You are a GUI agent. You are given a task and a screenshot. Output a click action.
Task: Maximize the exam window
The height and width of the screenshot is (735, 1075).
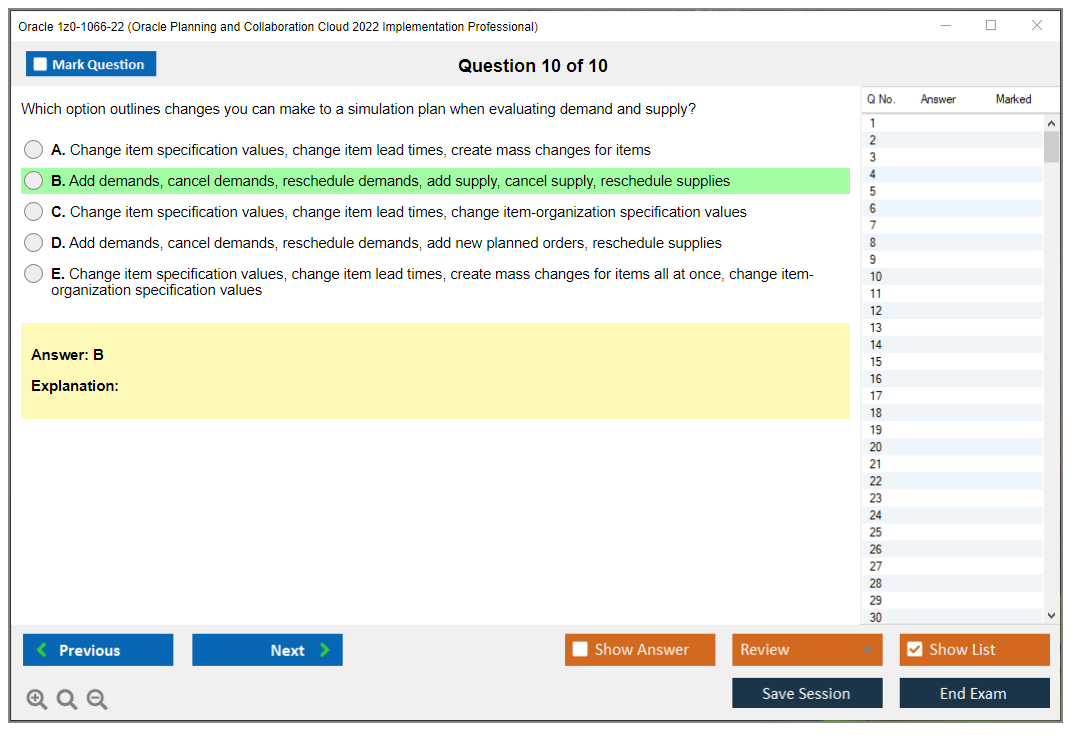[x=991, y=26]
